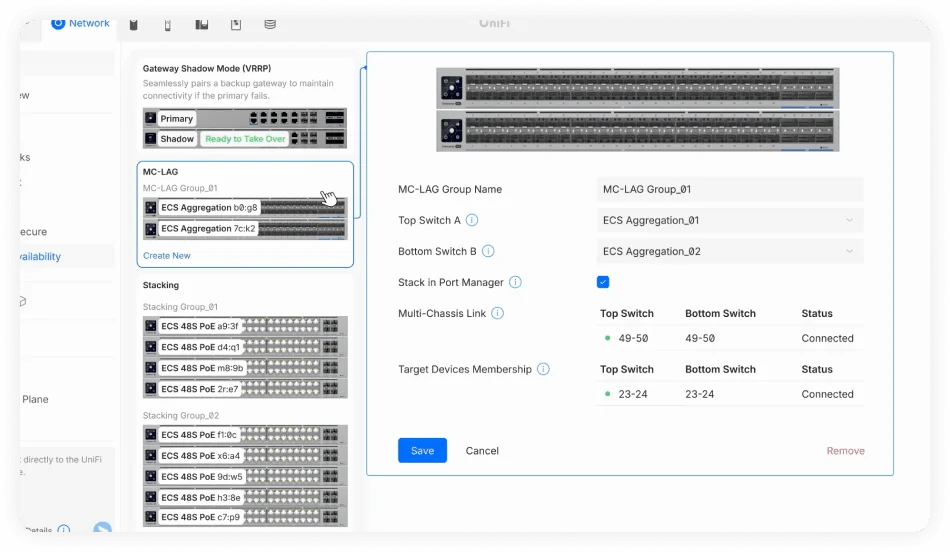The height and width of the screenshot is (552, 950).
Task: Select ECS 48S PoE x6:a4 switch
Action: [245, 456]
